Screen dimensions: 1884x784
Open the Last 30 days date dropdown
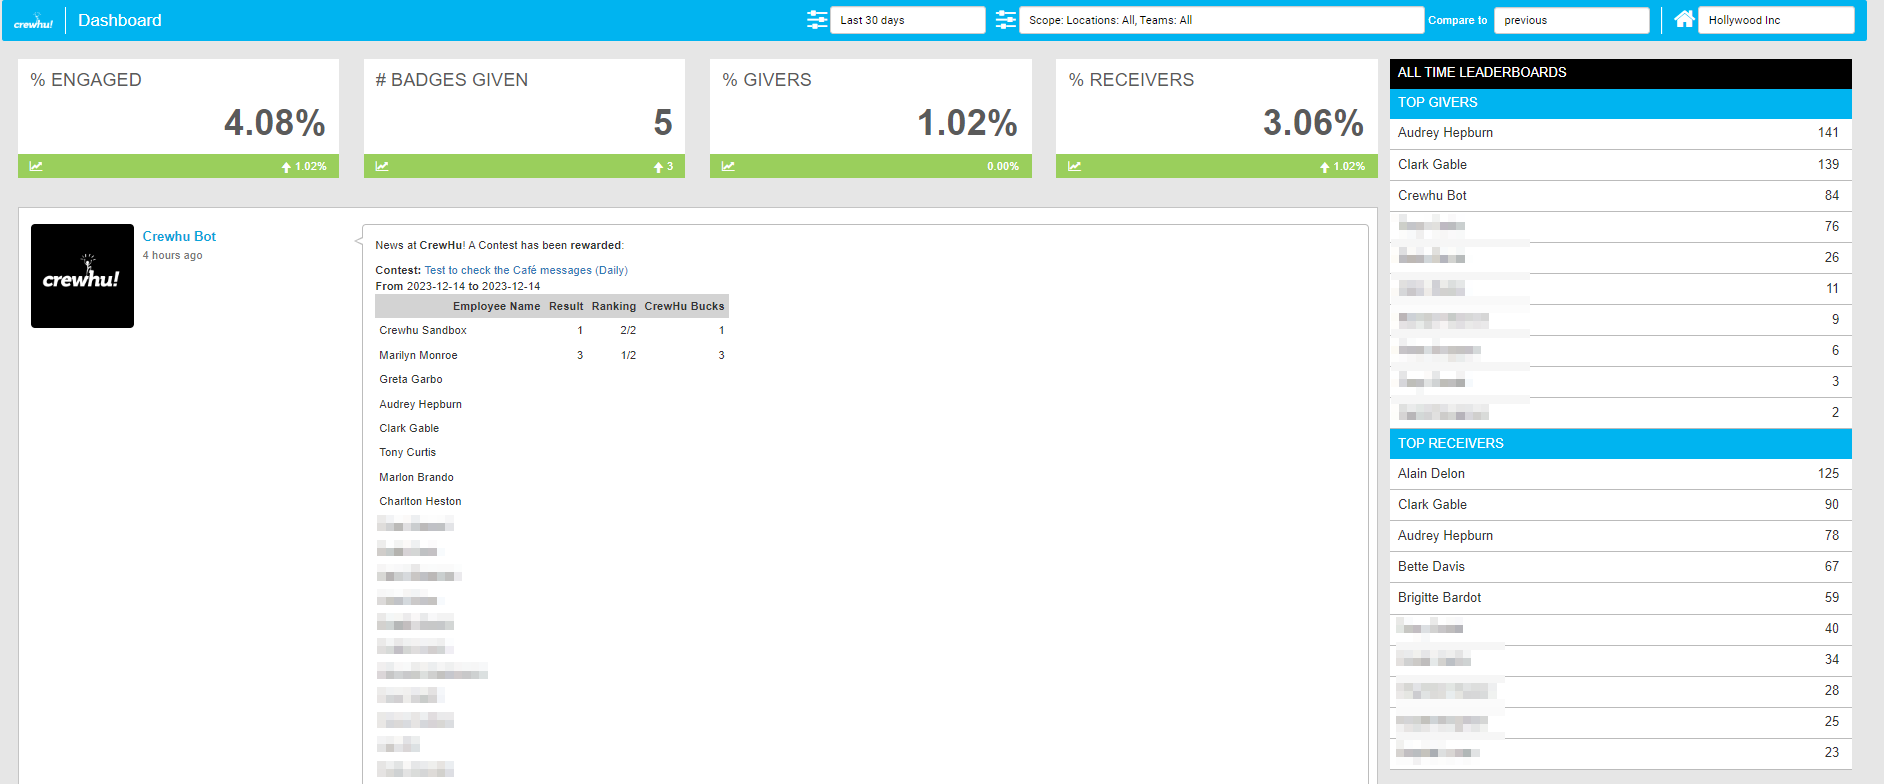click(x=907, y=20)
